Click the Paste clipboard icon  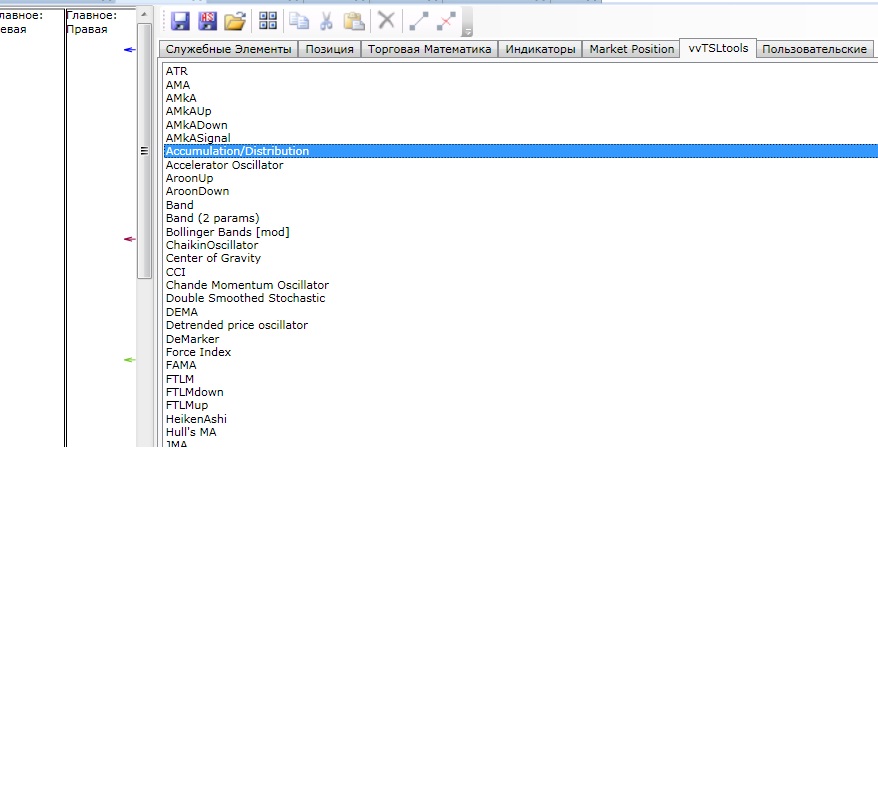(x=354, y=21)
